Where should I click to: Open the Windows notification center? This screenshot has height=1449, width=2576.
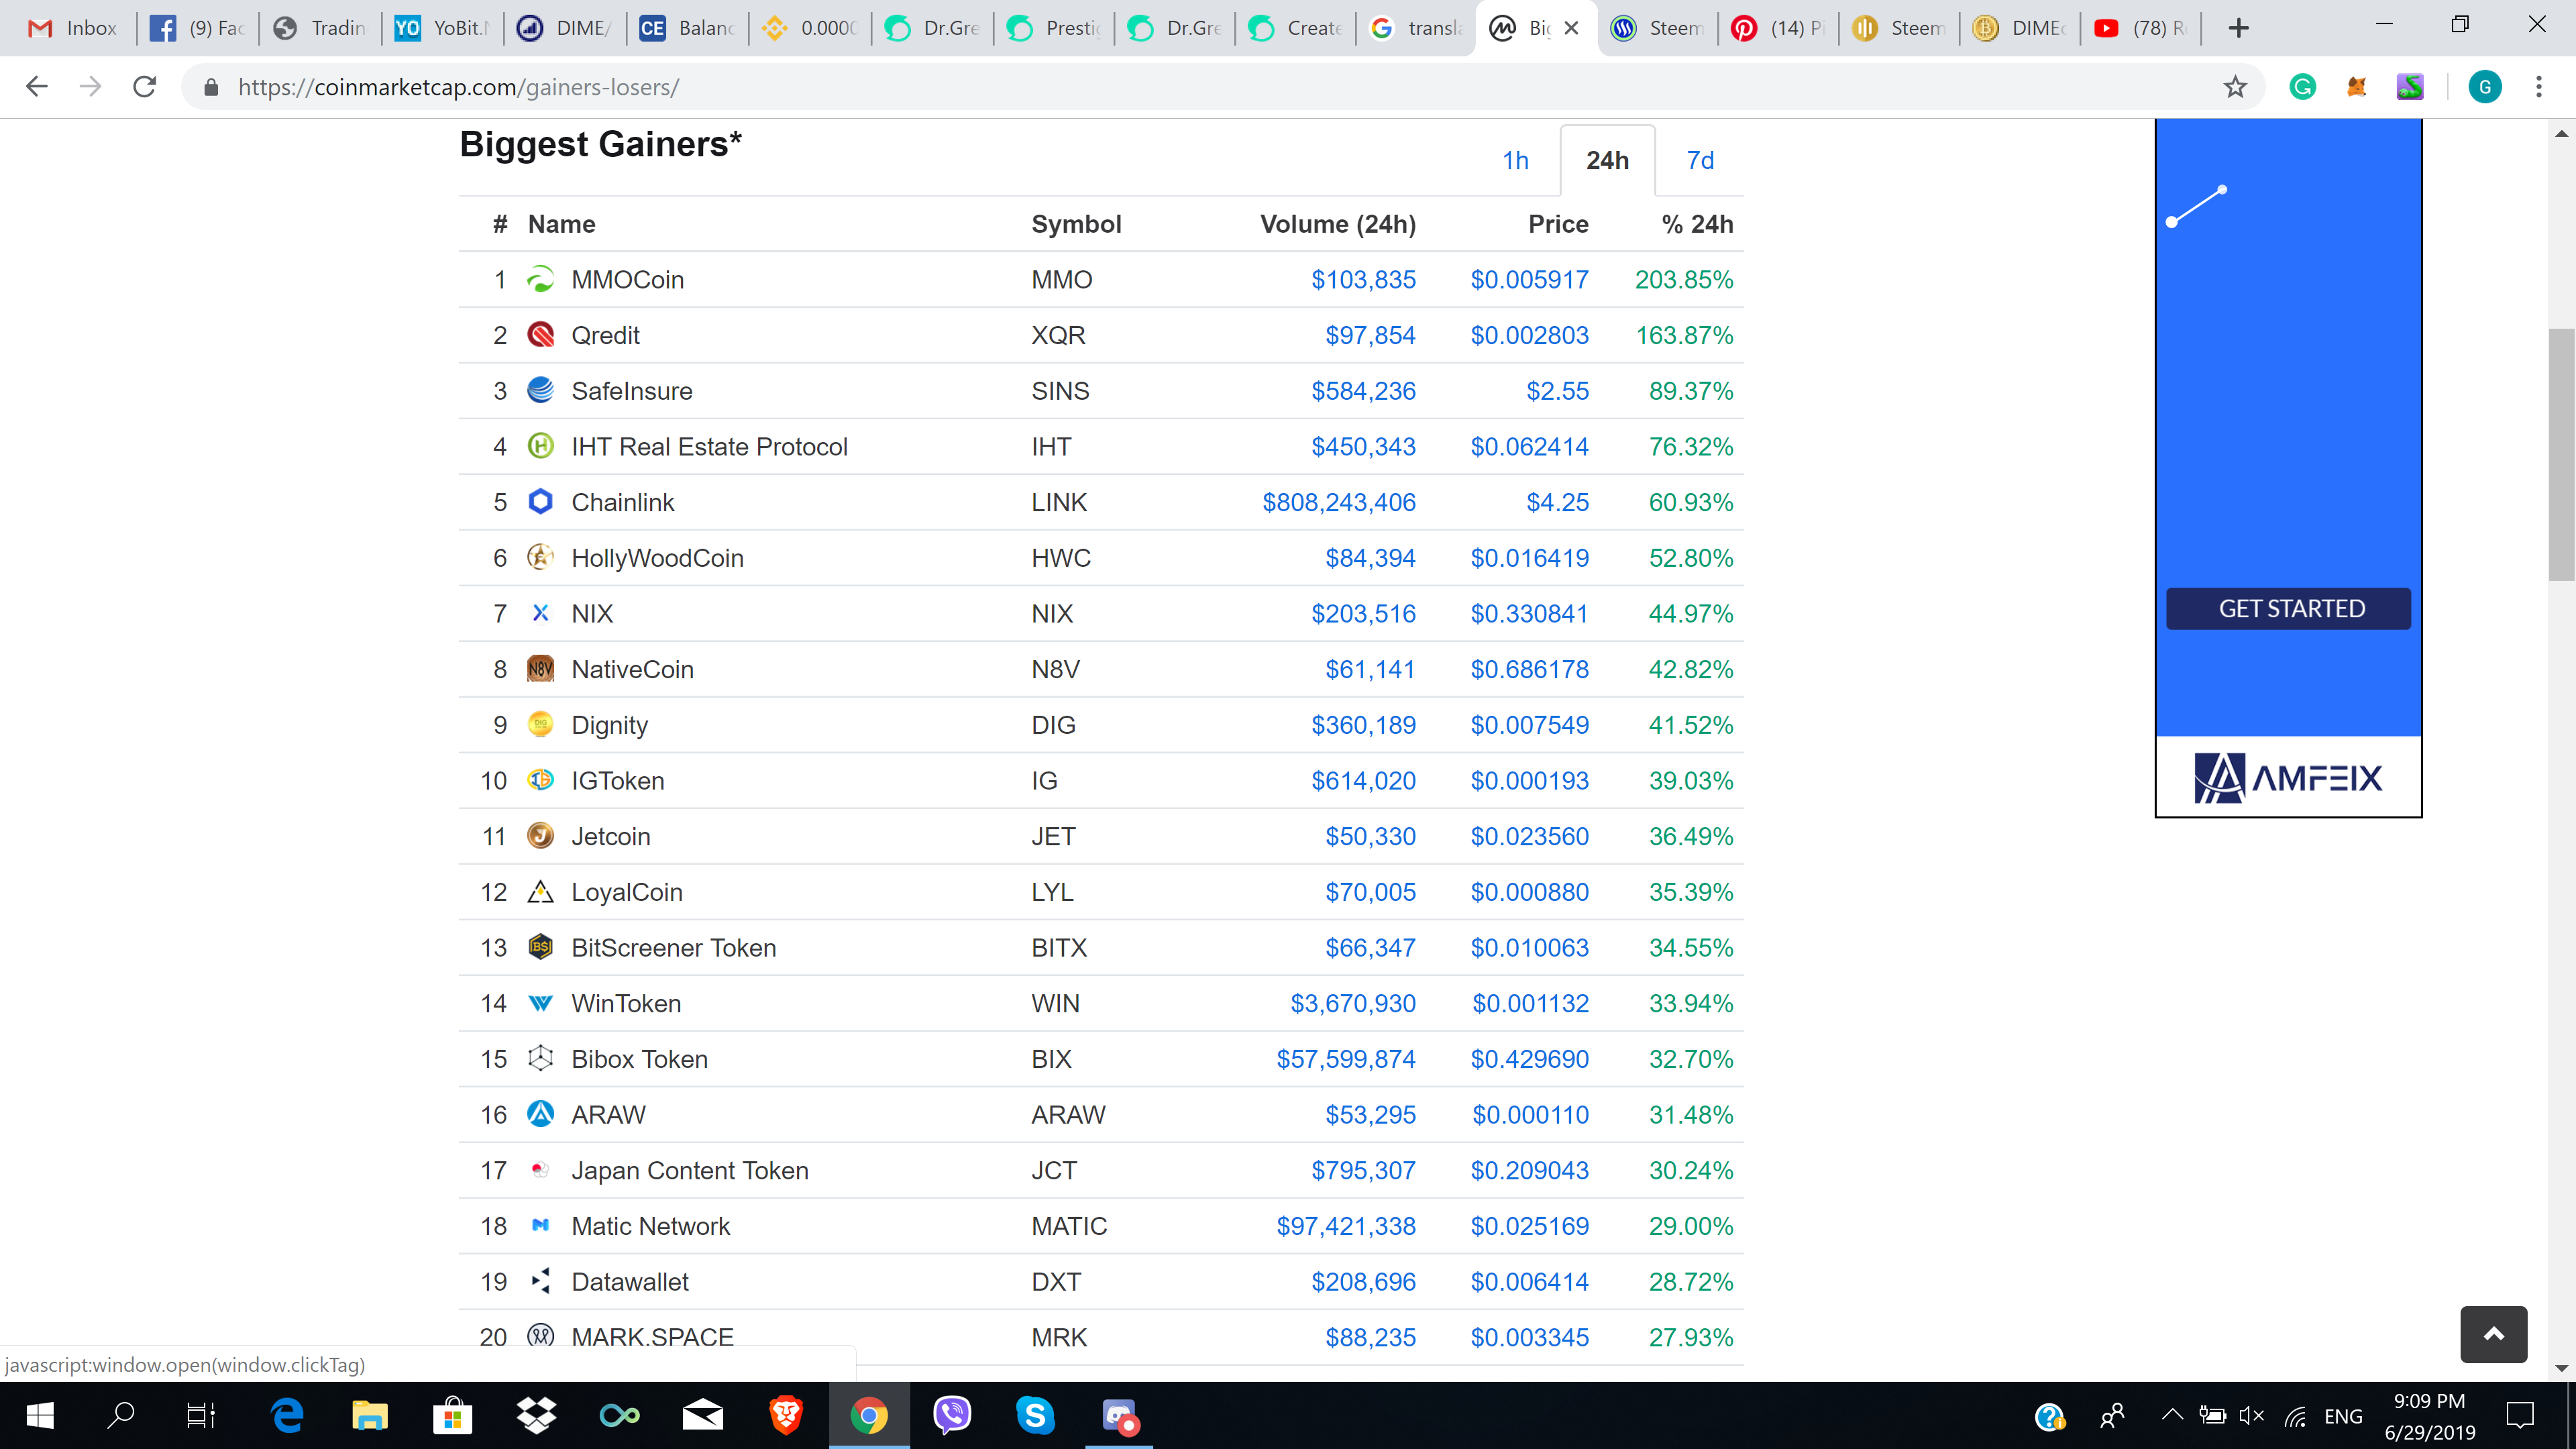(2520, 1415)
